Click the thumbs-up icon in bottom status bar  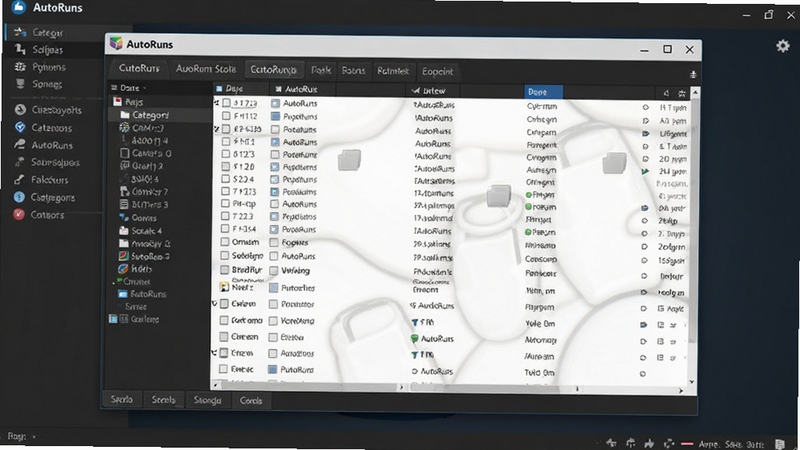click(649, 443)
